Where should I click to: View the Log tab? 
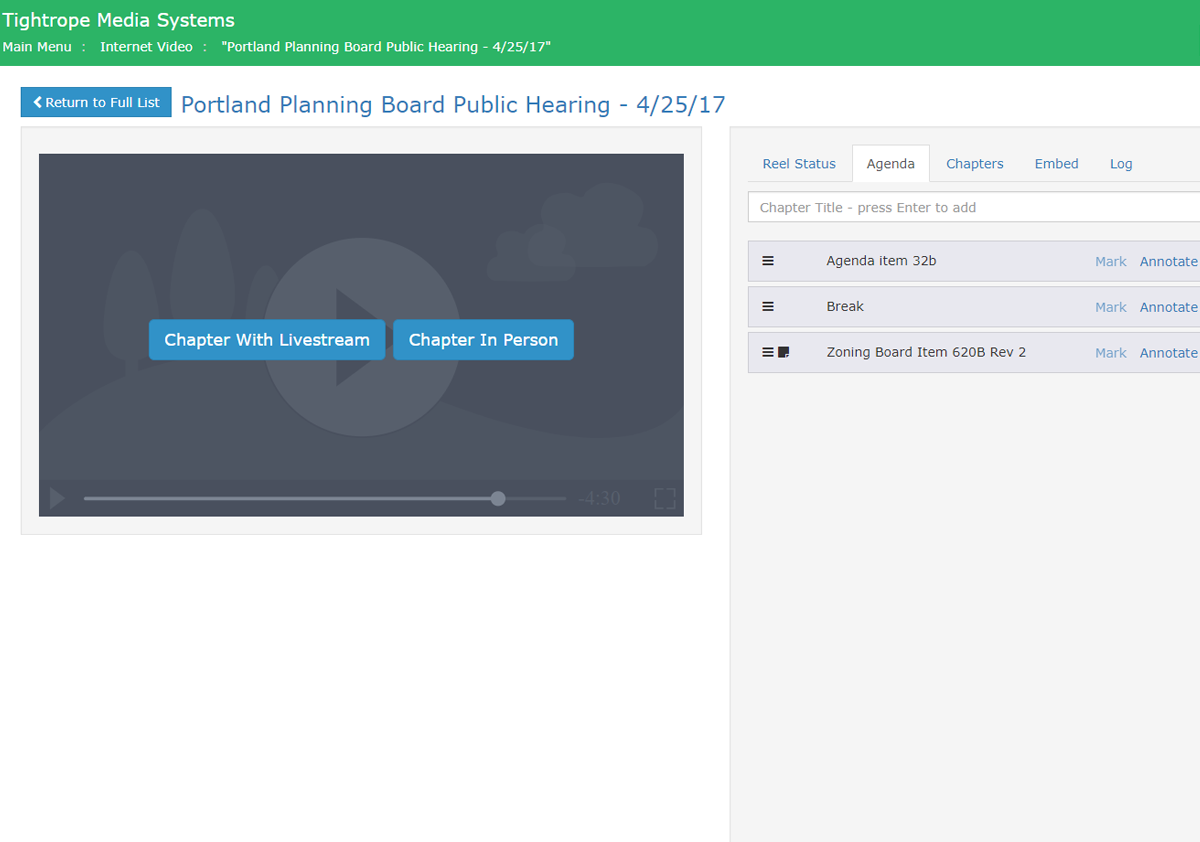(x=1121, y=163)
